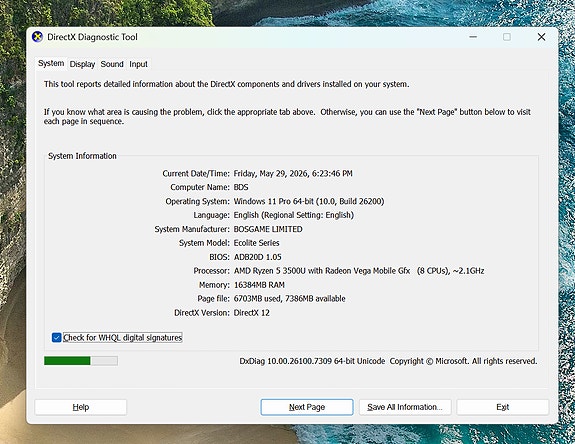Open the Input tab
This screenshot has height=444, width=575.
(138, 64)
